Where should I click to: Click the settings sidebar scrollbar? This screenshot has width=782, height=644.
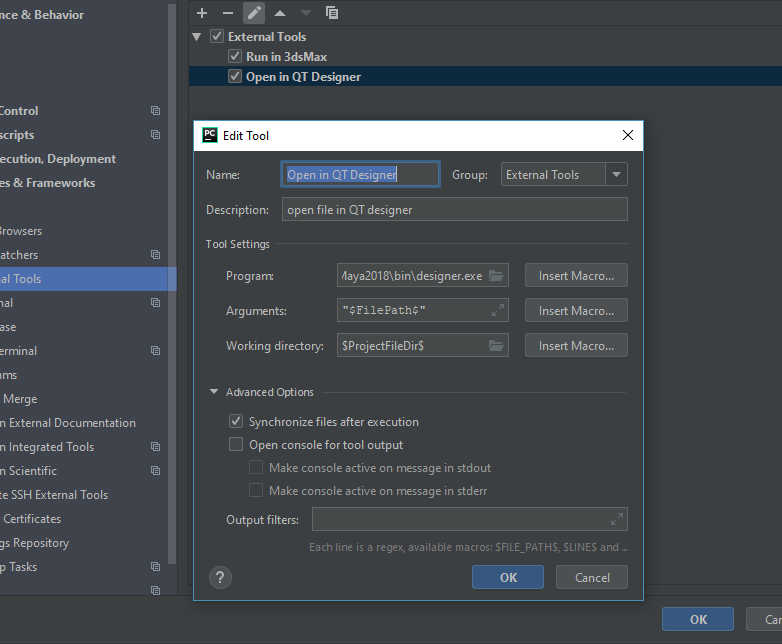tap(172, 284)
